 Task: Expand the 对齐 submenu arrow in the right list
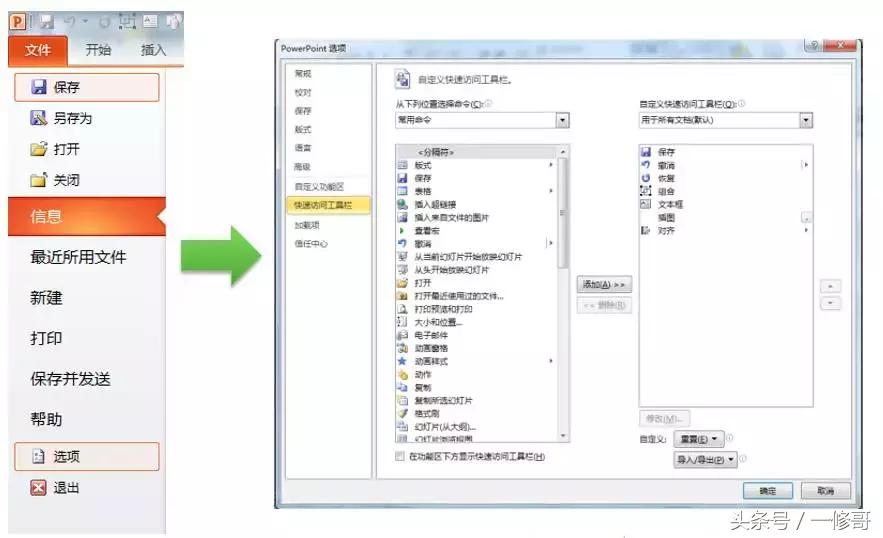(x=806, y=230)
